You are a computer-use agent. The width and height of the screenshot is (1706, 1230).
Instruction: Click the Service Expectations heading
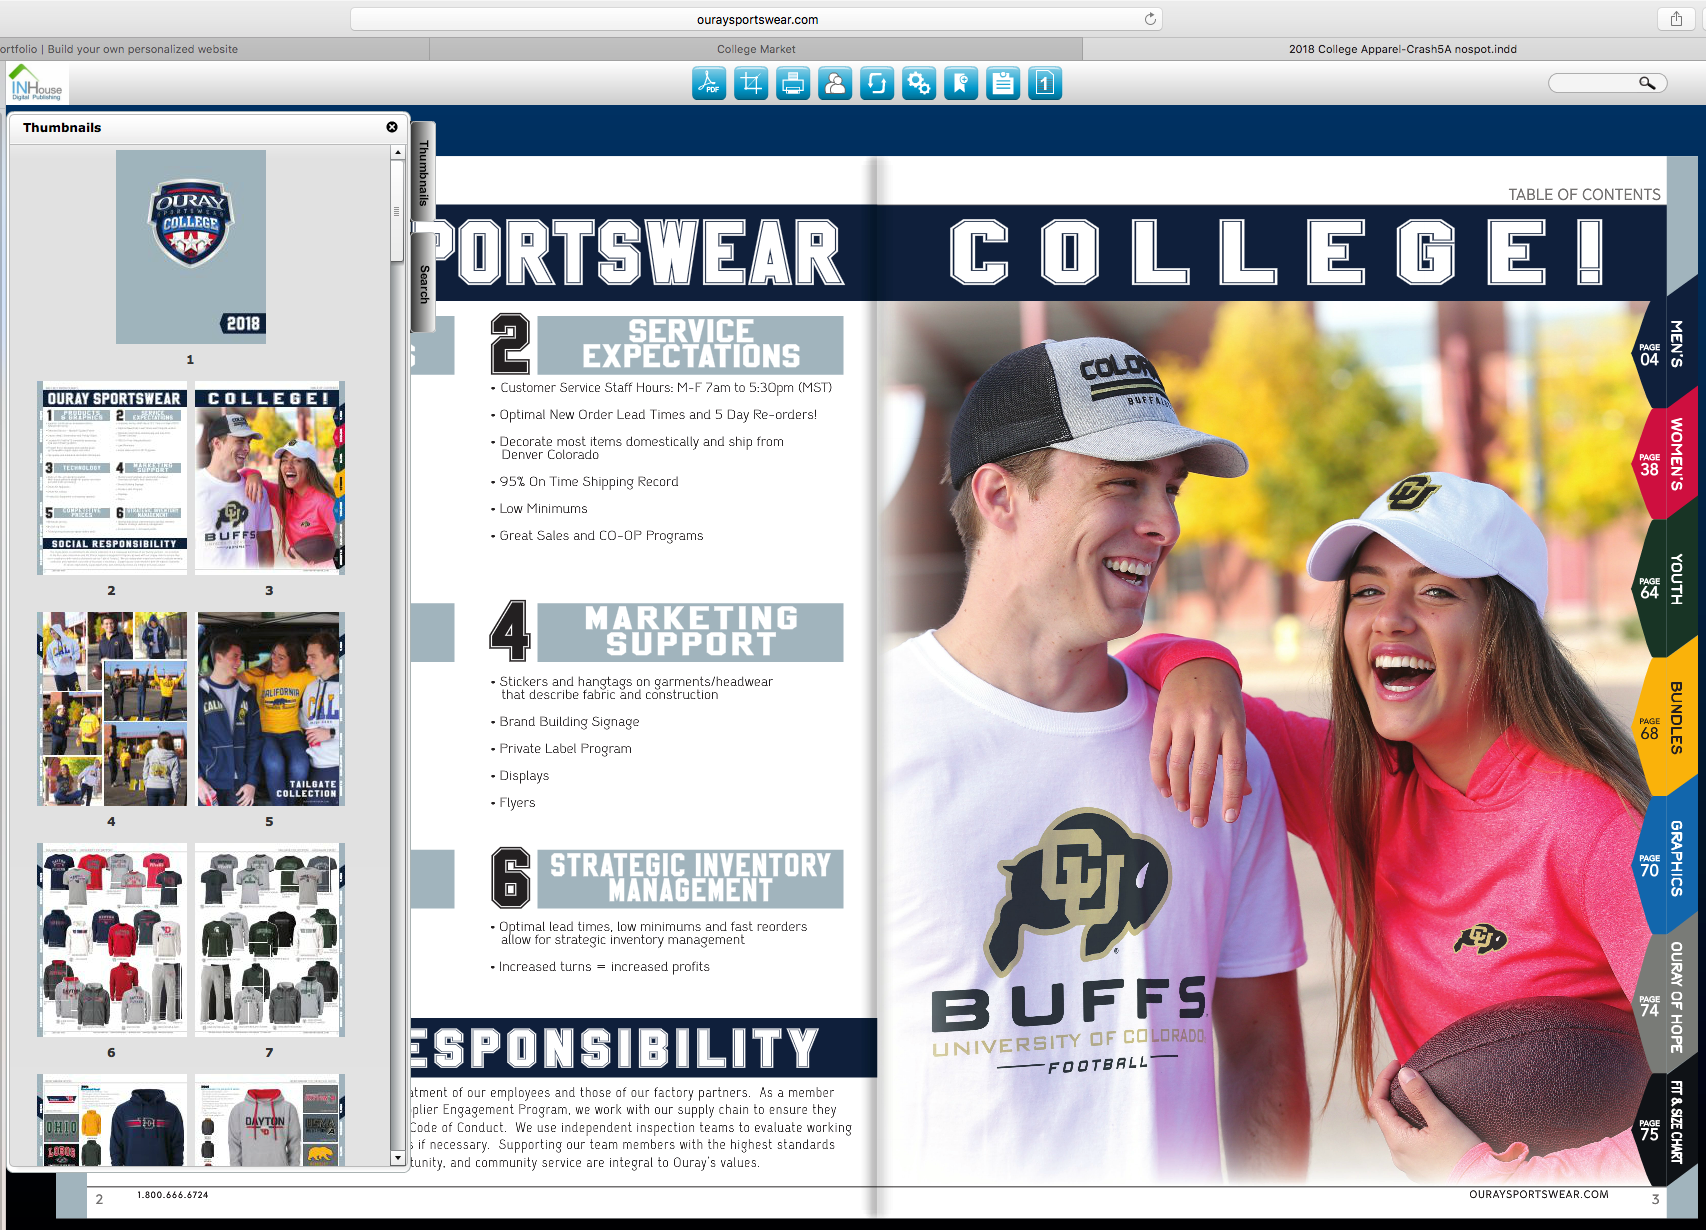click(x=690, y=344)
